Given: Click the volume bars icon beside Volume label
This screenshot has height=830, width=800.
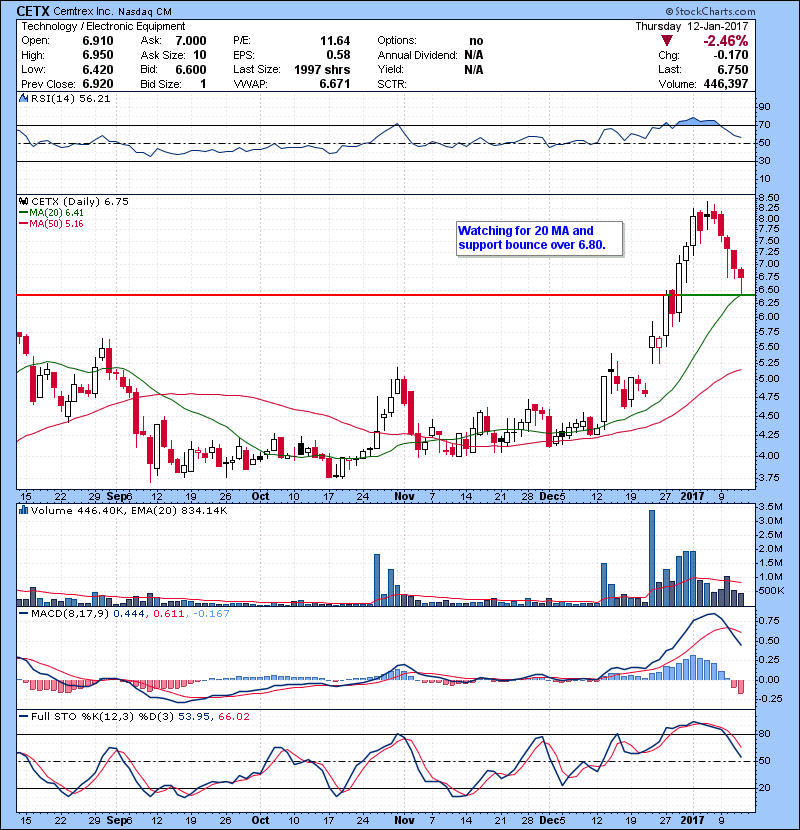Looking at the screenshot, I should click(x=23, y=510).
